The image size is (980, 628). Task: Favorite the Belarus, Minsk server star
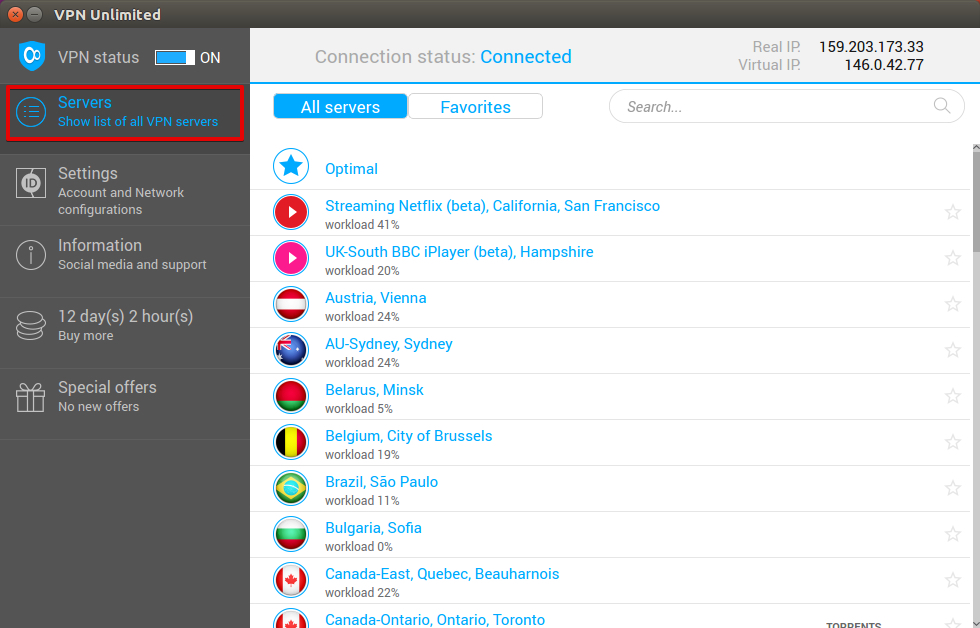tap(952, 396)
